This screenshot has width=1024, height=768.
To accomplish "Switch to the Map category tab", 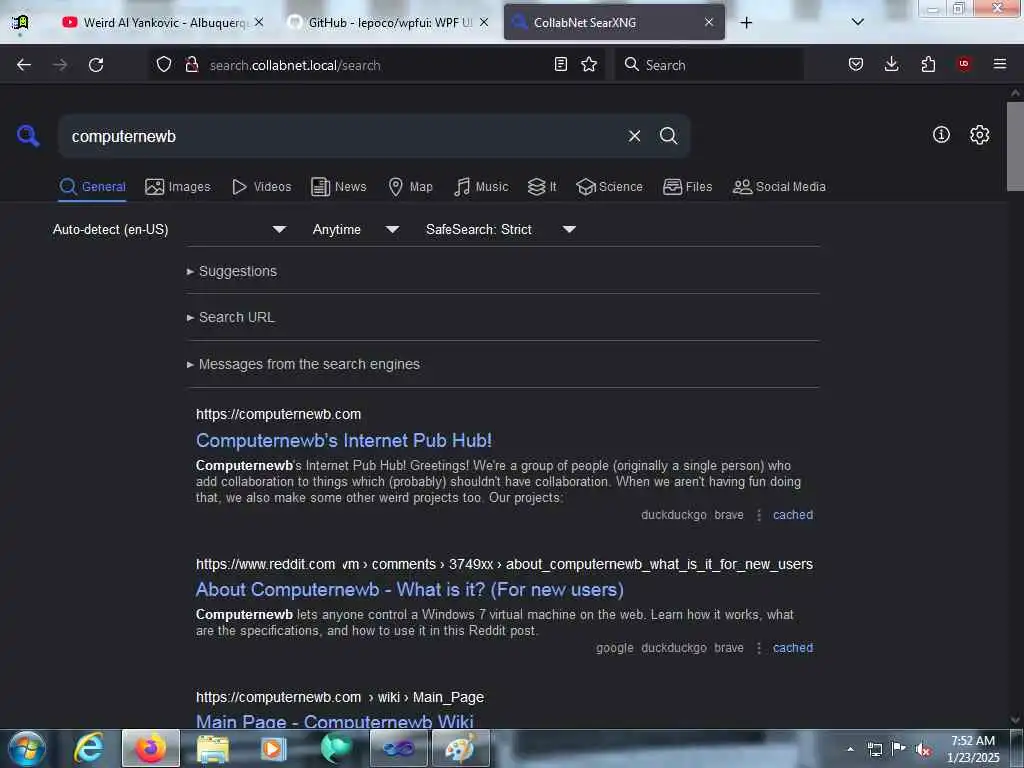I will click(x=410, y=187).
